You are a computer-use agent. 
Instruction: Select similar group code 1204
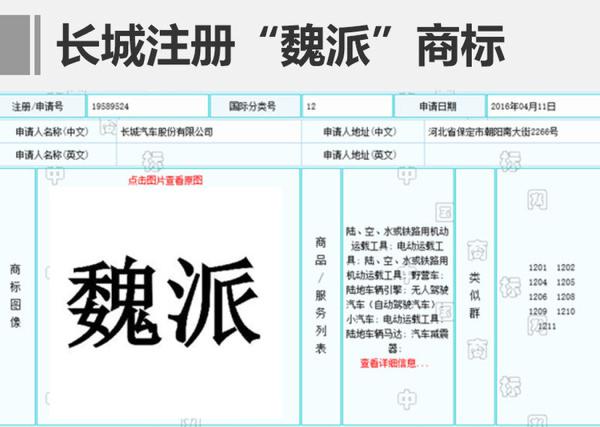coord(538,282)
